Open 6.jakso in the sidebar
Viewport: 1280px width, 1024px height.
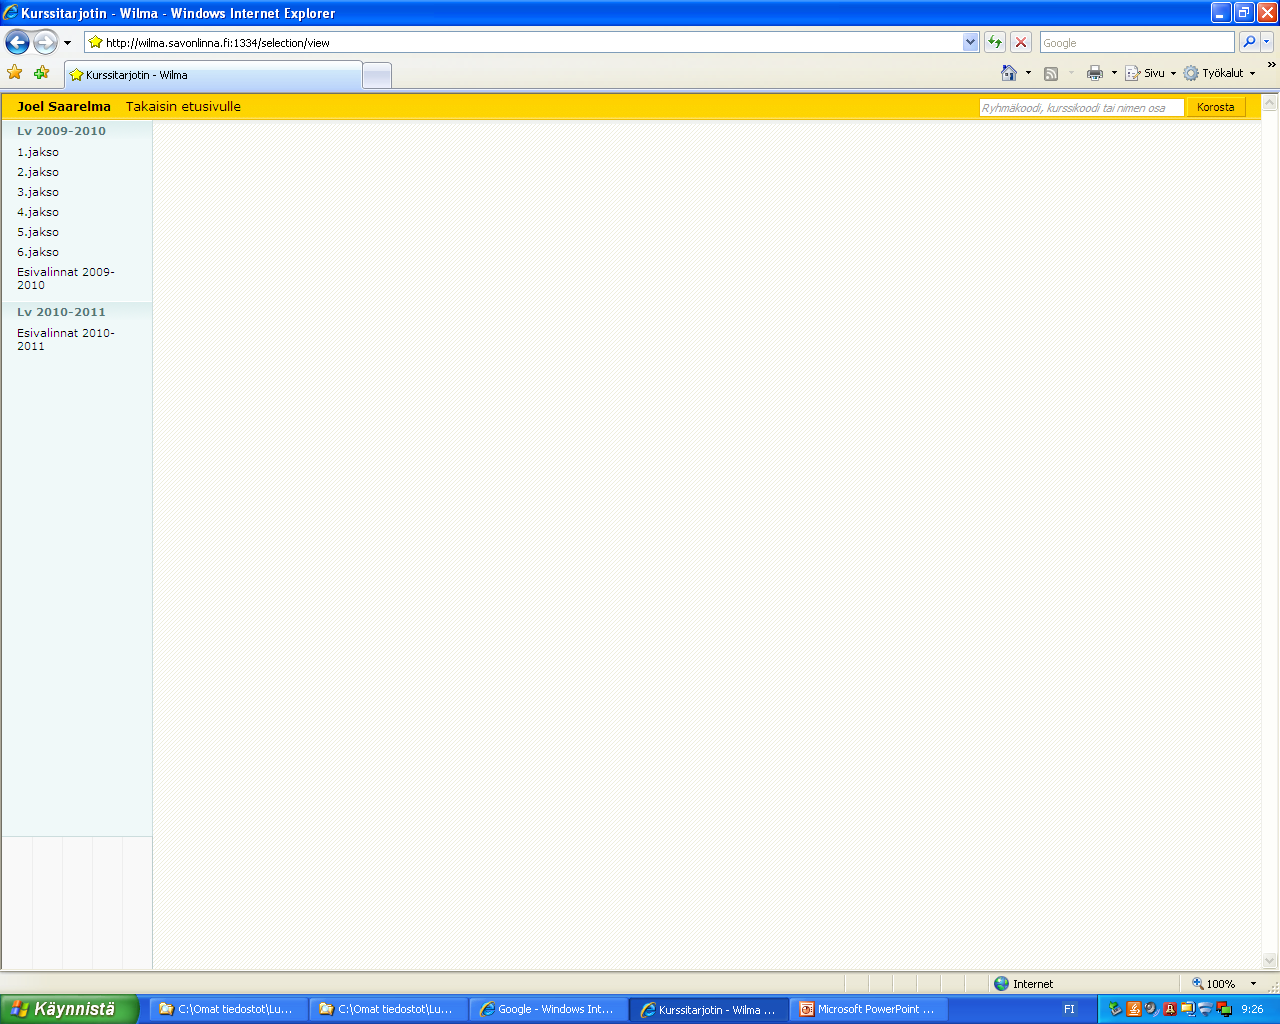coord(38,252)
